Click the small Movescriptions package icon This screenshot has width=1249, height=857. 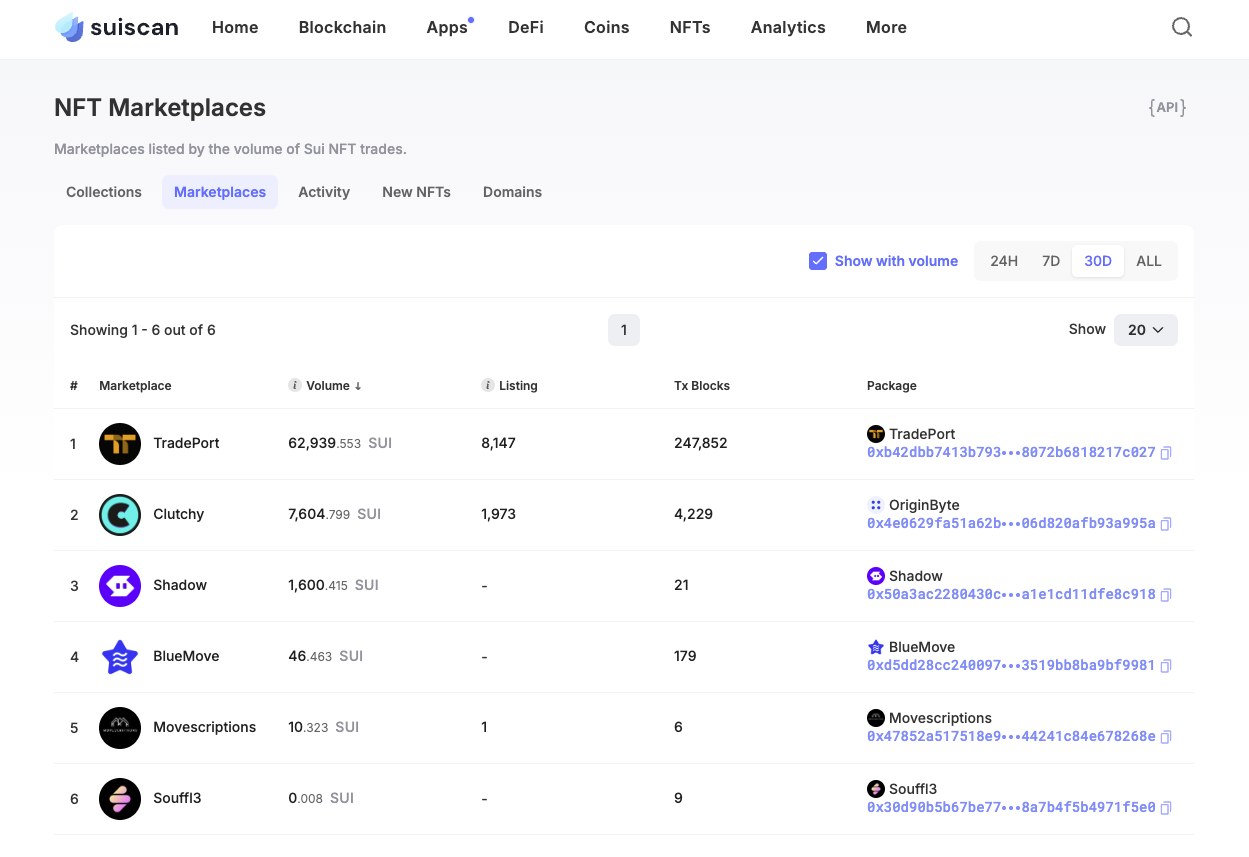point(876,718)
